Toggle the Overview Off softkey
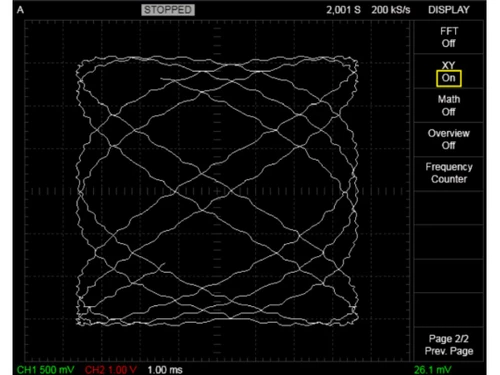Image resolution: width=500 pixels, height=375 pixels. click(x=449, y=139)
